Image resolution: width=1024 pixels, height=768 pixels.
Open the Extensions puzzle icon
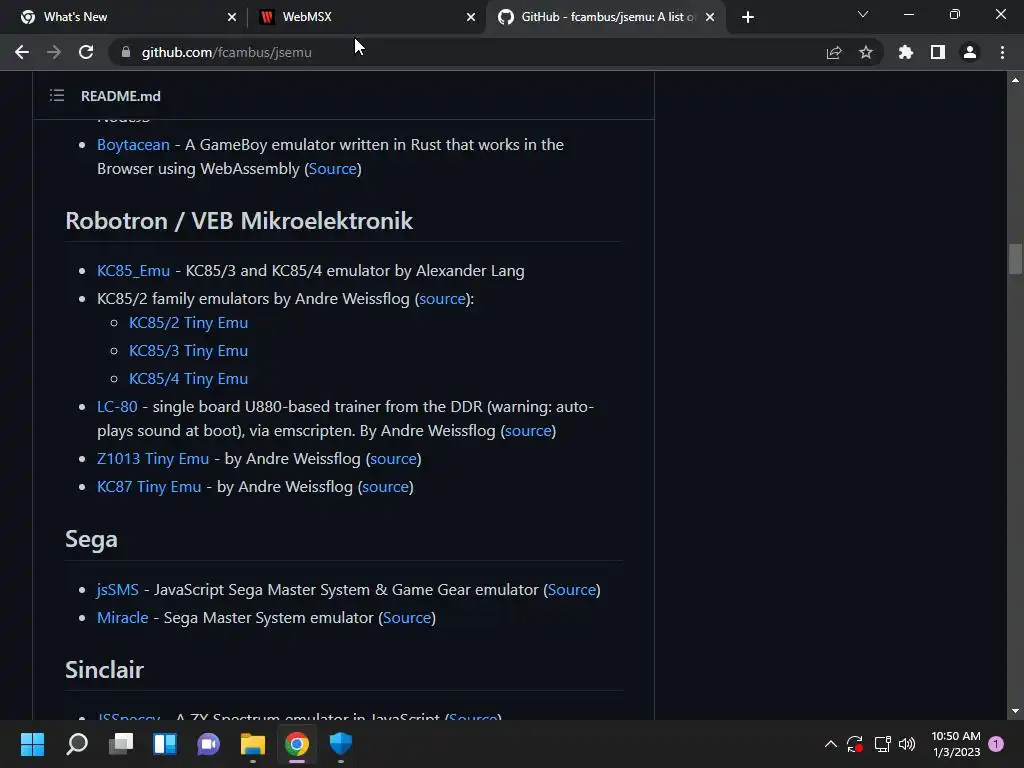906,52
